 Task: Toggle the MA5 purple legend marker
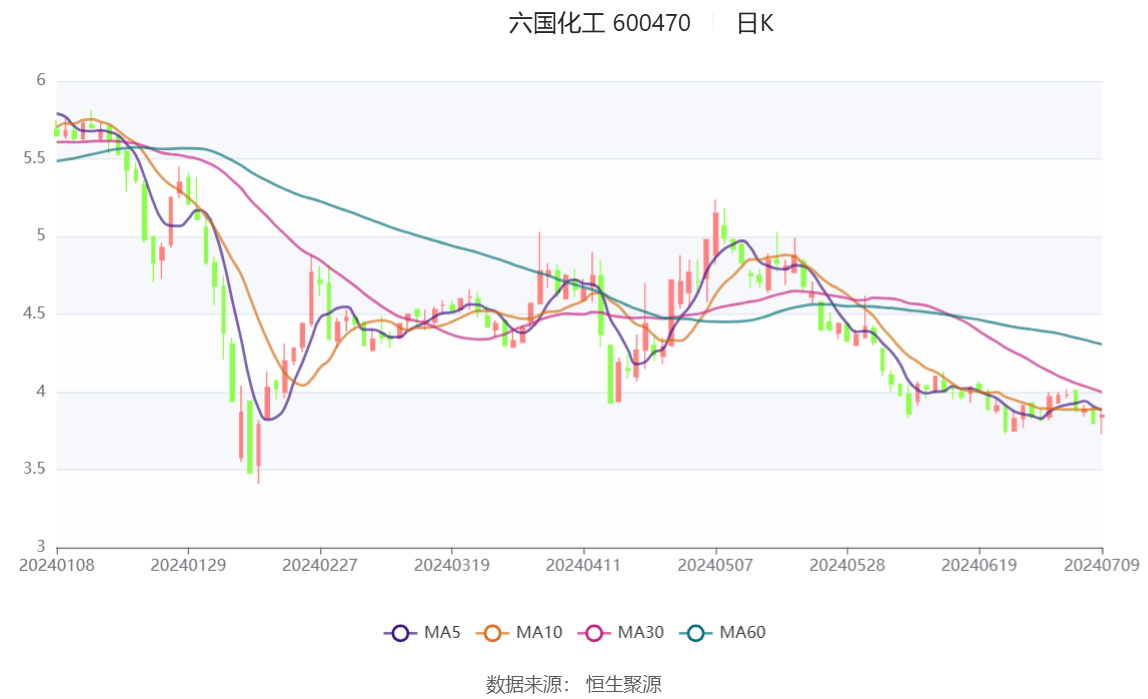pos(401,633)
